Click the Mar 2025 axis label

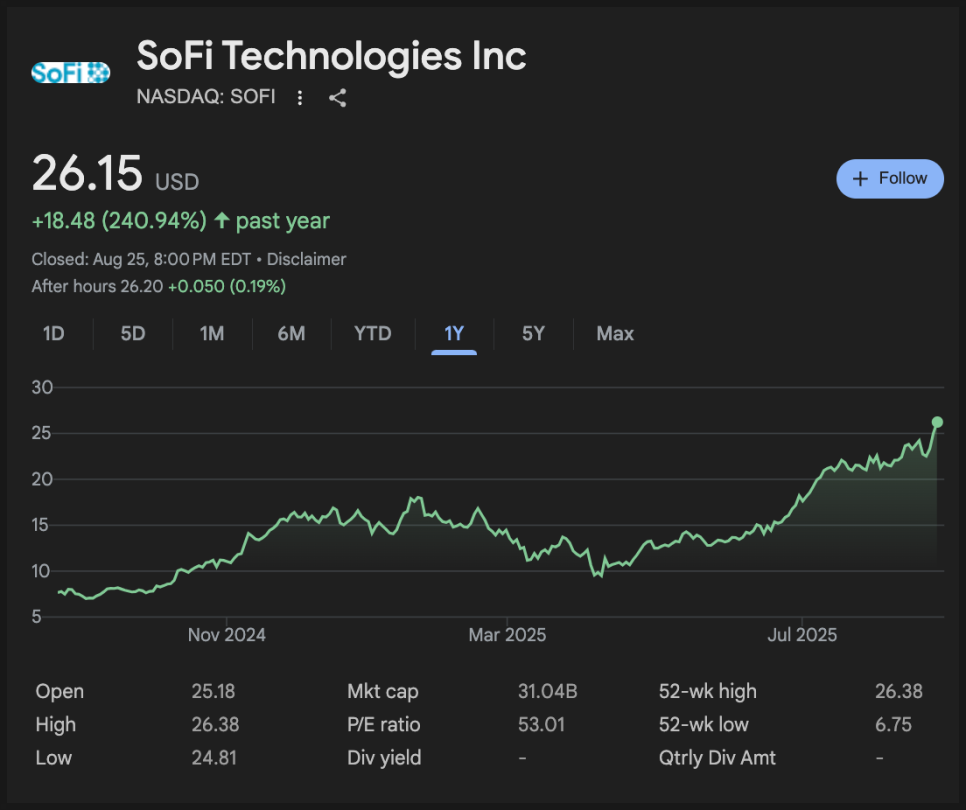(507, 635)
